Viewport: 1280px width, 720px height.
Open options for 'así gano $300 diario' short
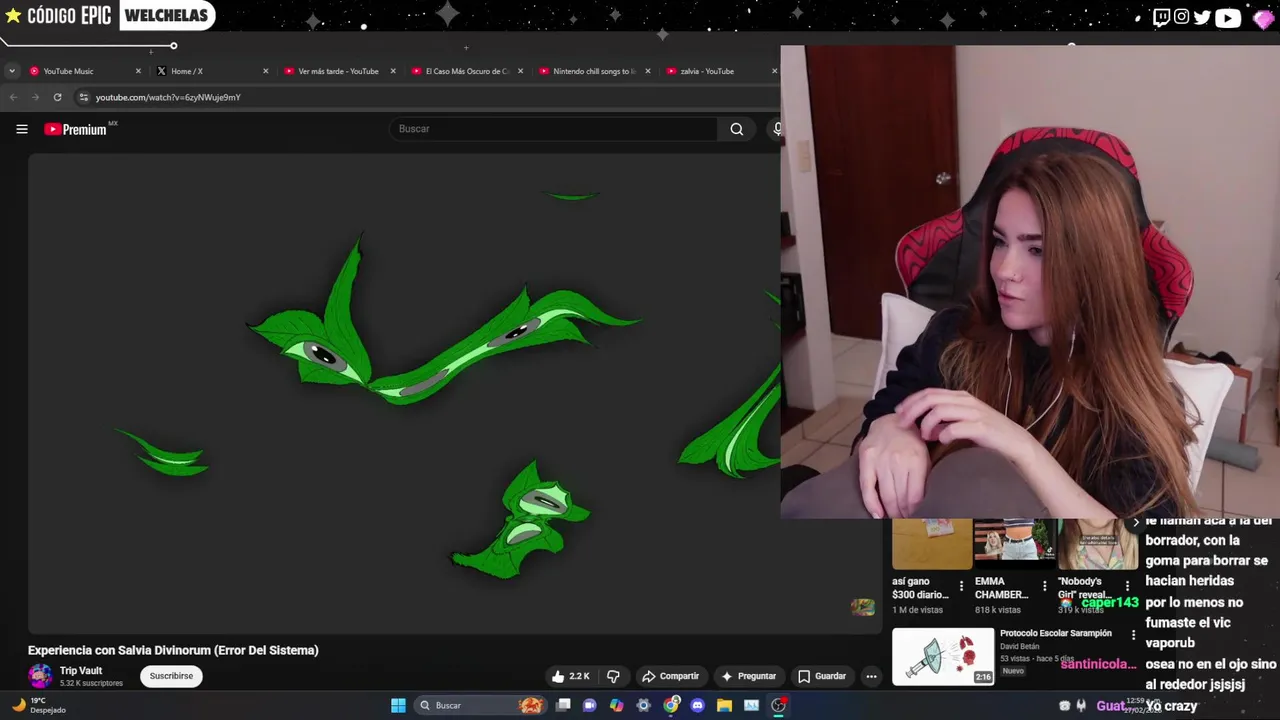961,586
